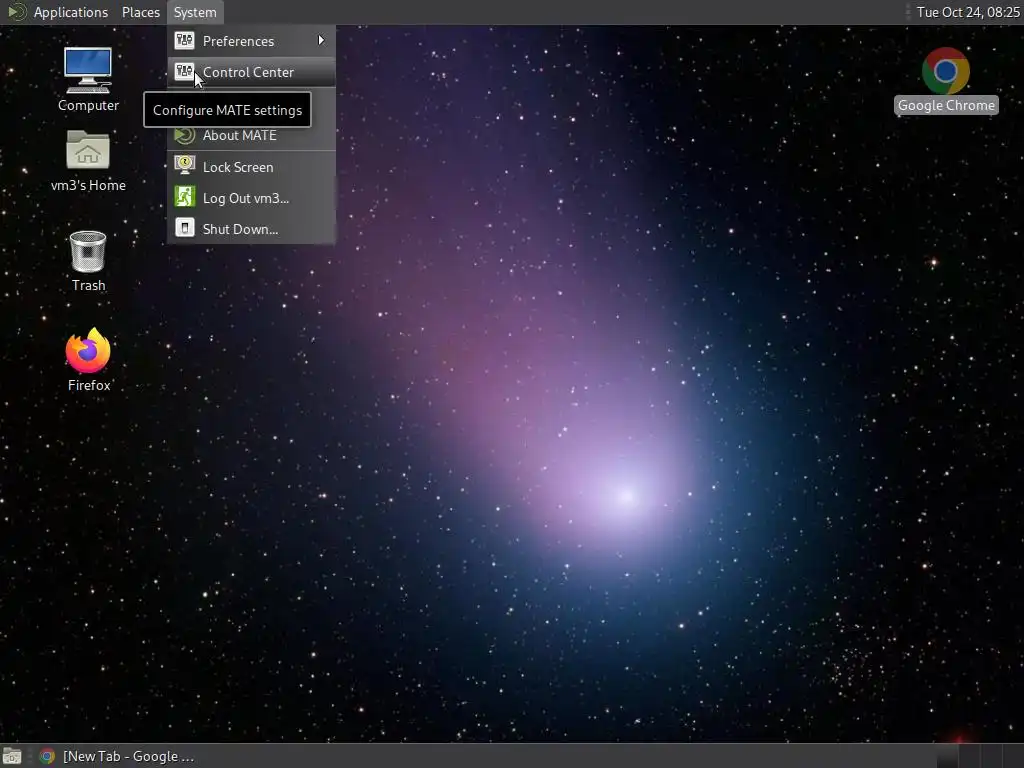This screenshot has height=768, width=1024.
Task: Click the Chrome icon in the taskbar
Action: click(x=46, y=756)
